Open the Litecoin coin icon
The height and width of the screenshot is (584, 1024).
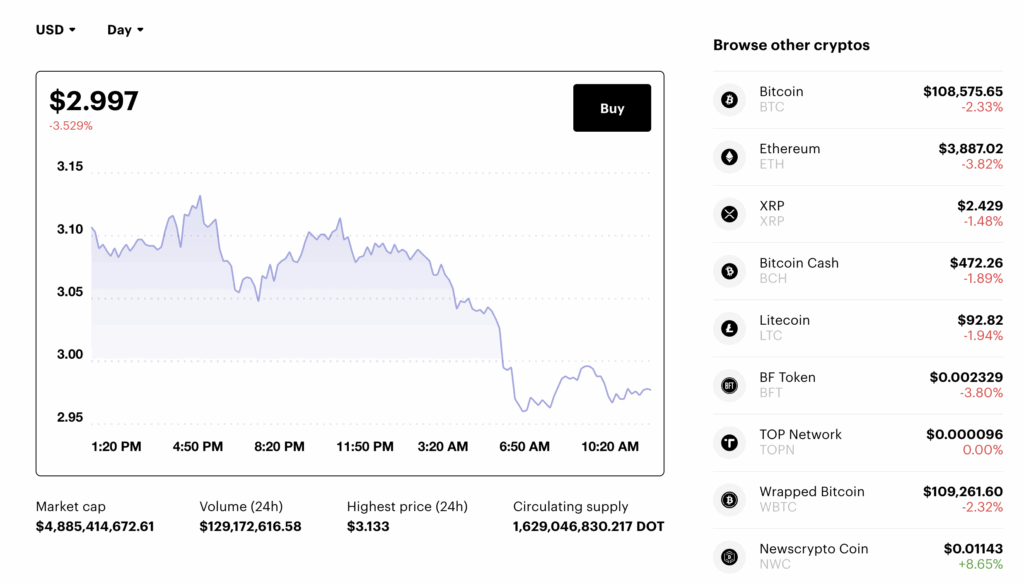[x=729, y=328]
